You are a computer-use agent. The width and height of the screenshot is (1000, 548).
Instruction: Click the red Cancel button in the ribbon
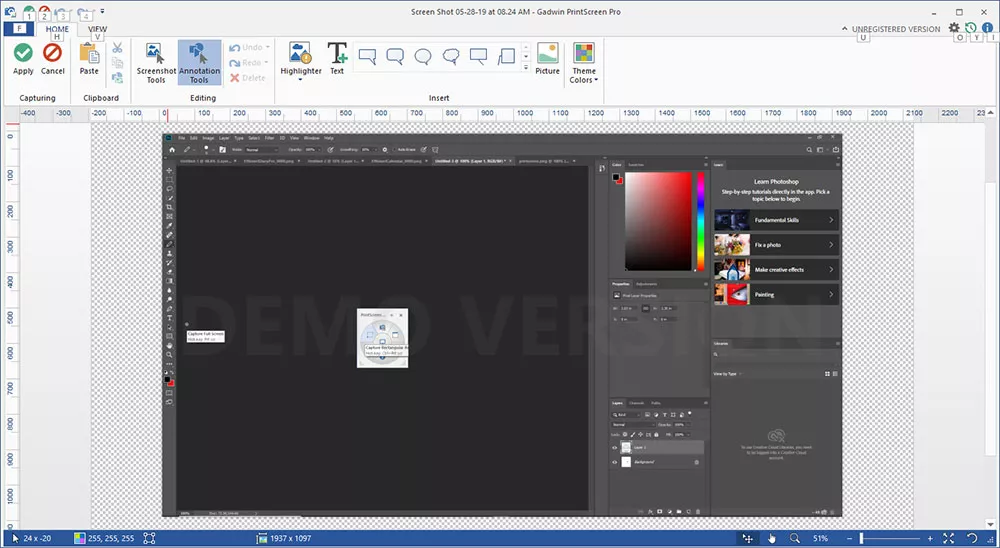[52, 59]
